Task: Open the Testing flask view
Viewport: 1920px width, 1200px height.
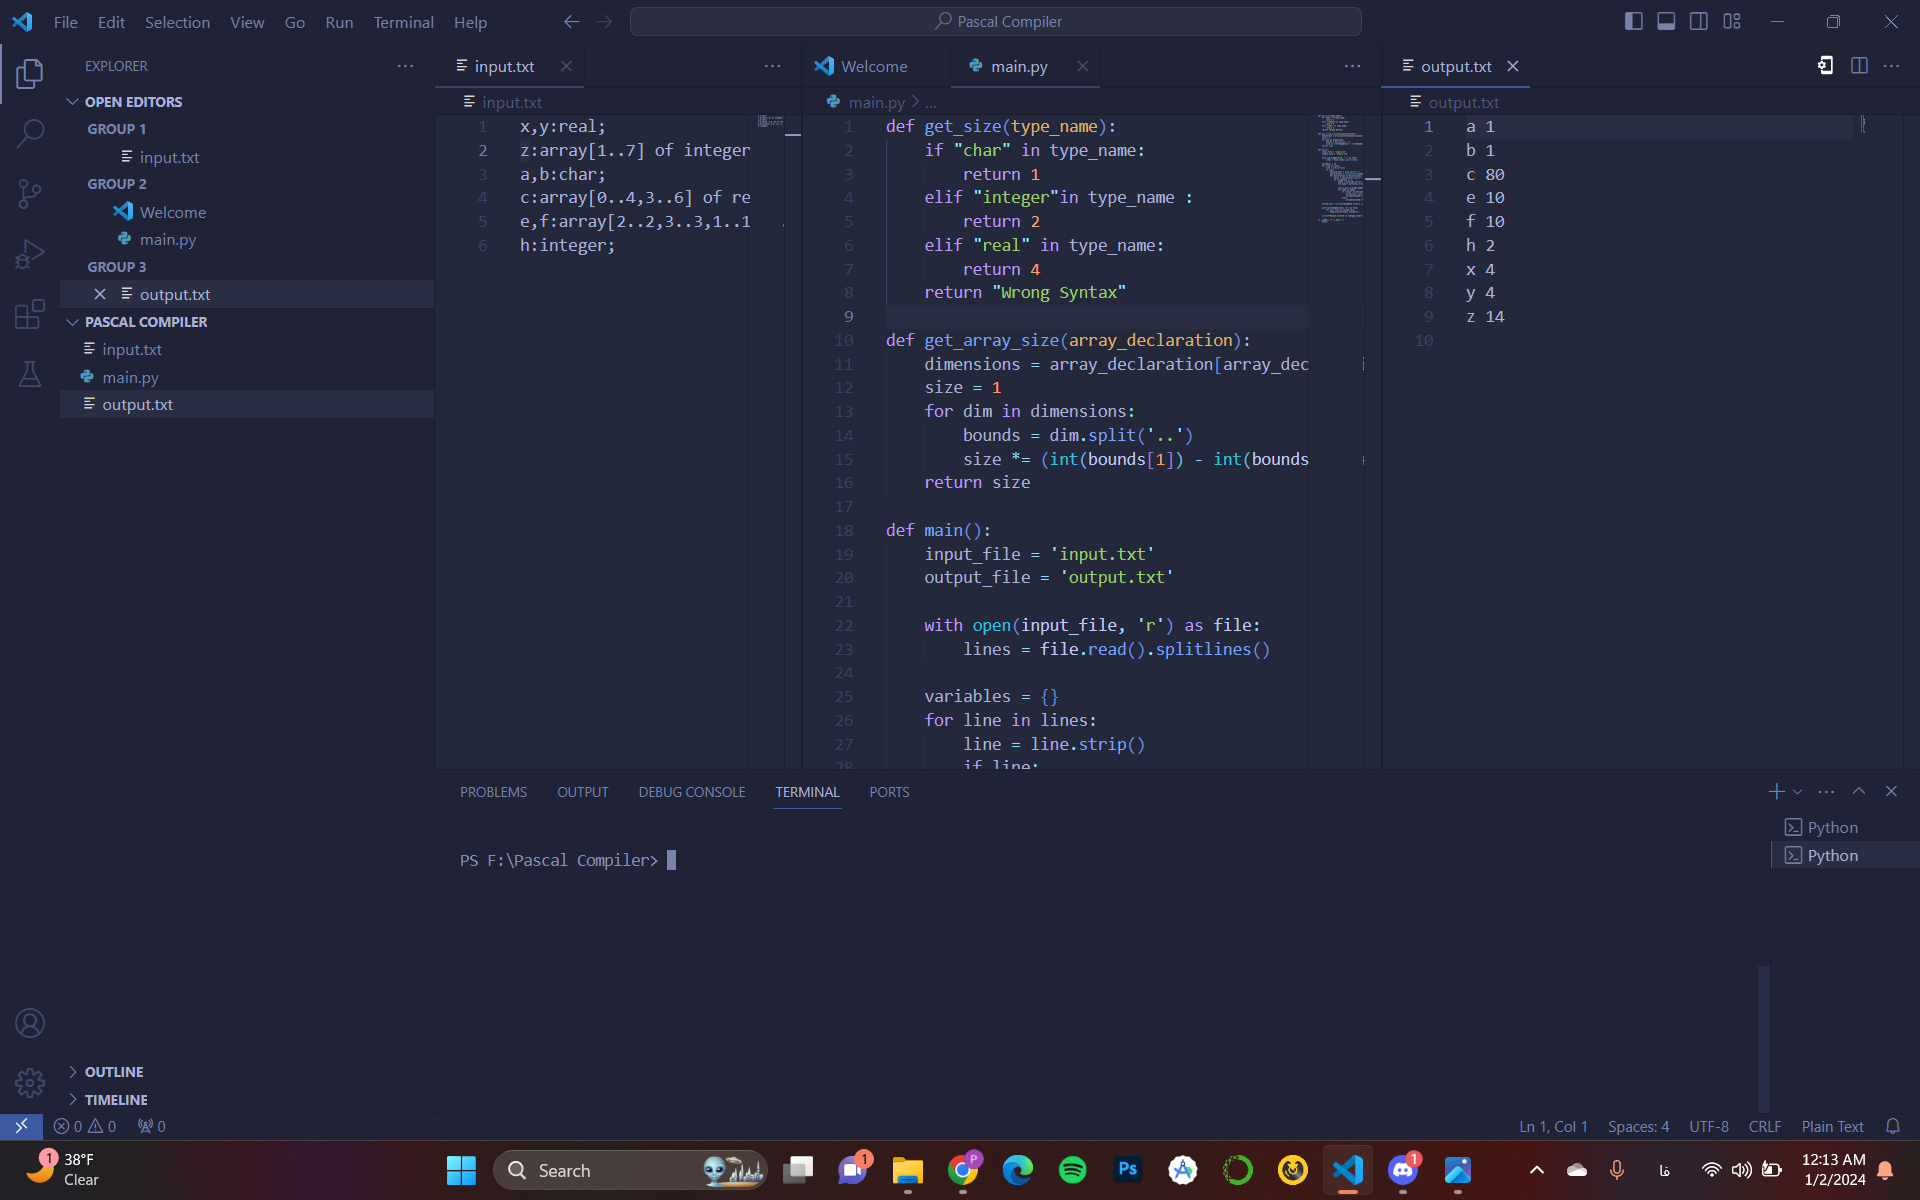Action: (30, 374)
